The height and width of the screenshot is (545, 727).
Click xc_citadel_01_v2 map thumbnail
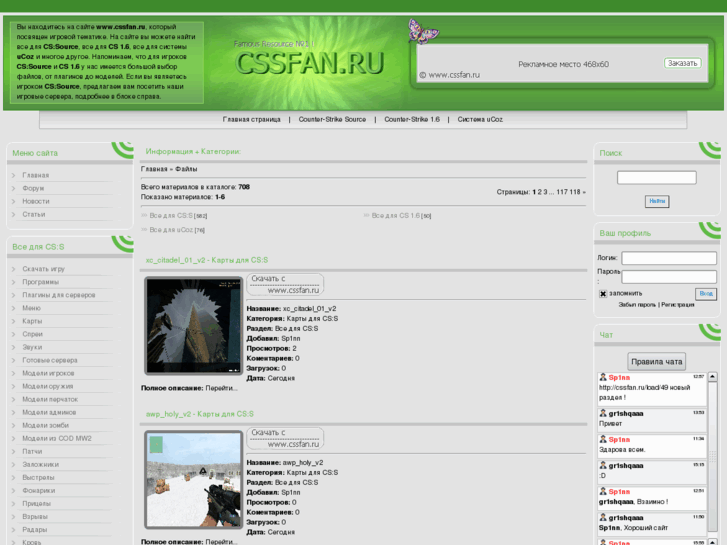[194, 326]
